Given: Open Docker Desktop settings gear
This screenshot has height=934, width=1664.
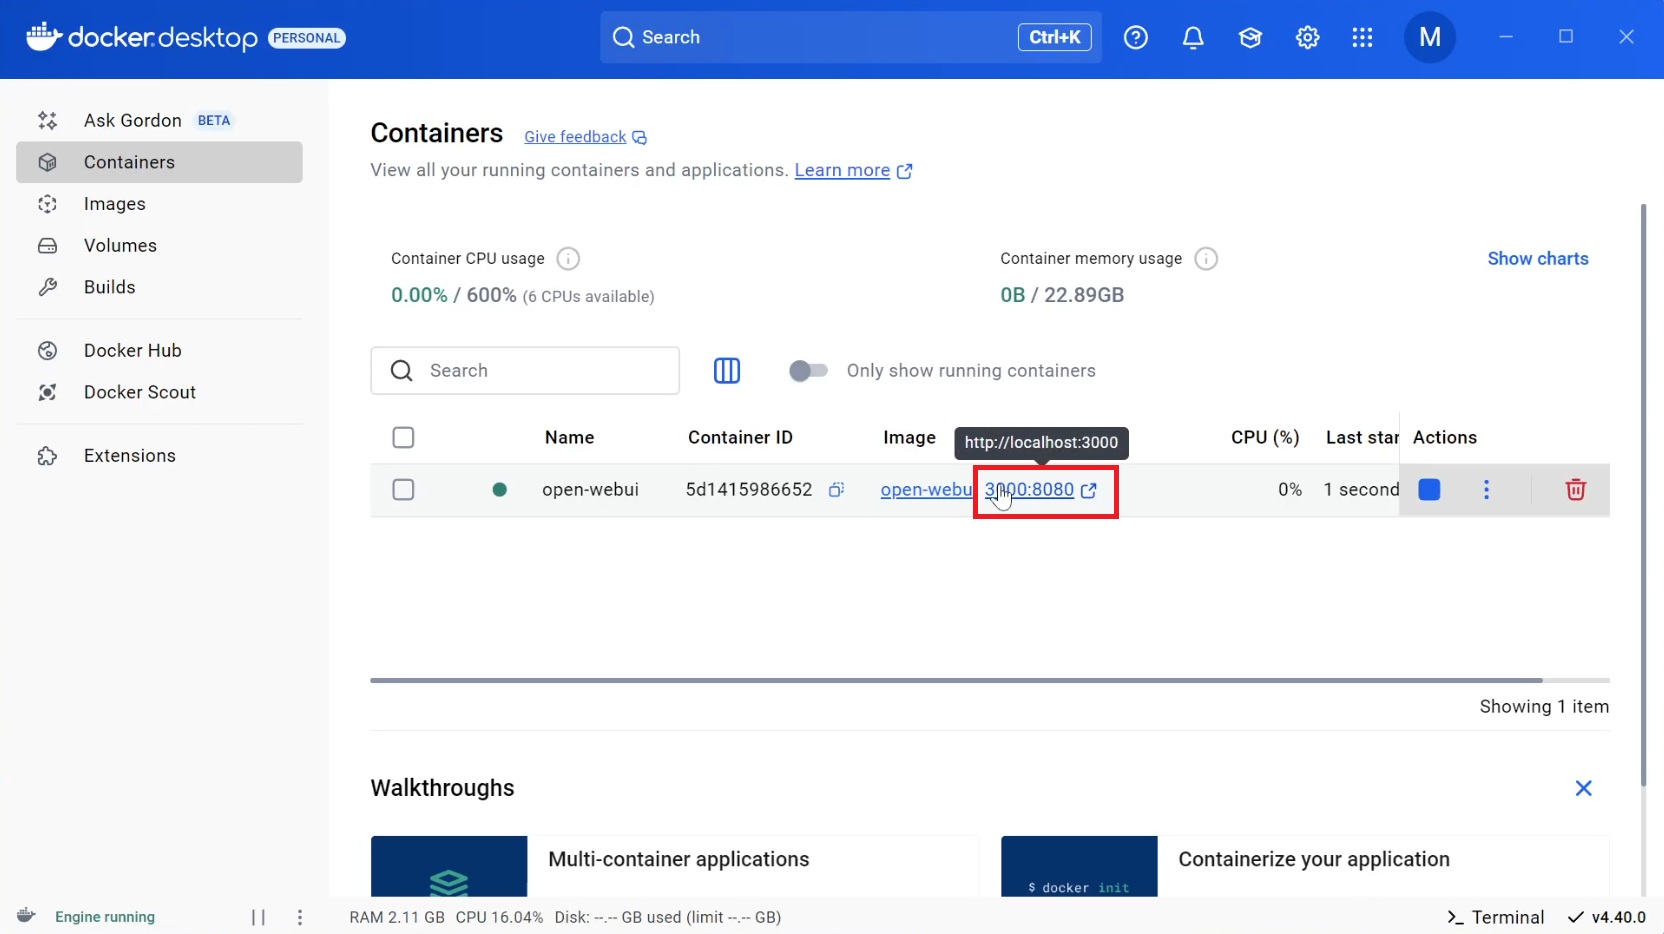Looking at the screenshot, I should pyautogui.click(x=1307, y=38).
